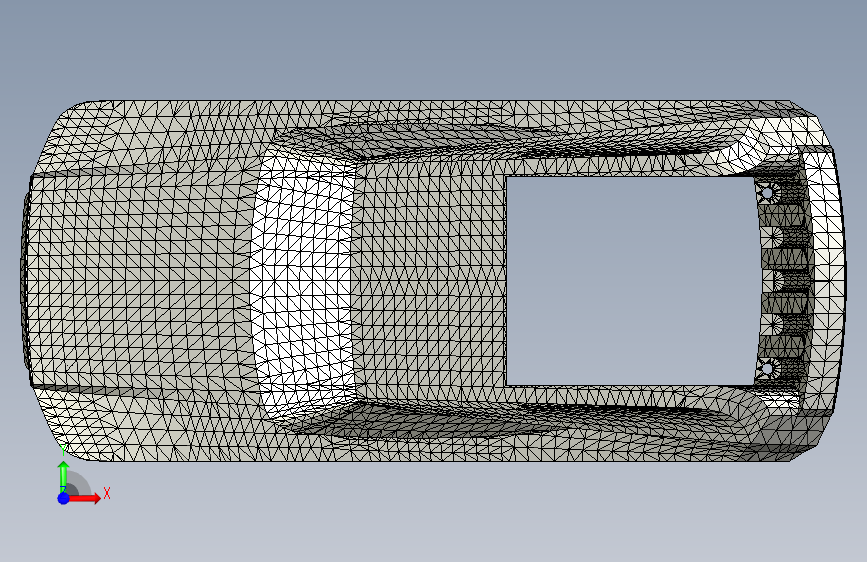
Task: Click the blue Z axis ball on triad
Action: pos(63,498)
